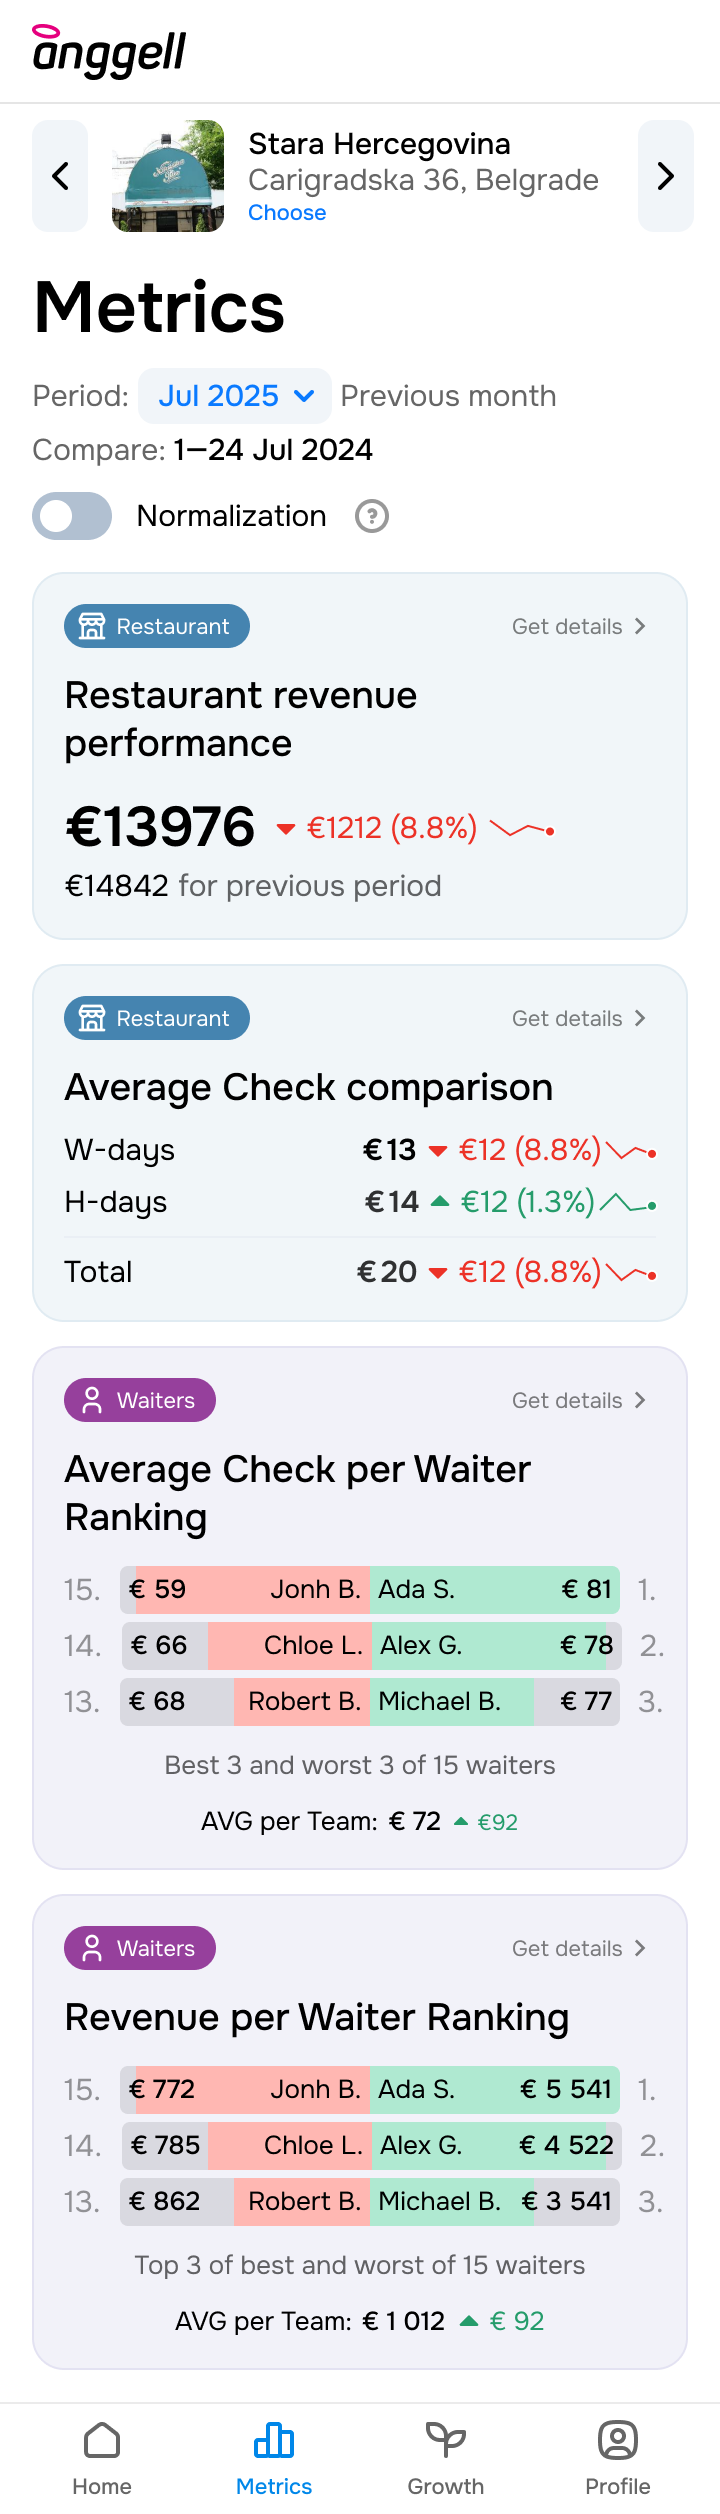Expand Get details for Average Check comparison

click(579, 1018)
